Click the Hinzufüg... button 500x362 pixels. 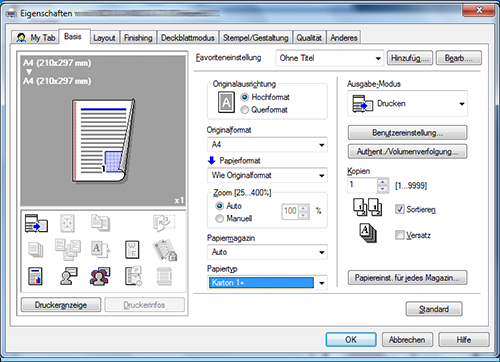pos(410,58)
